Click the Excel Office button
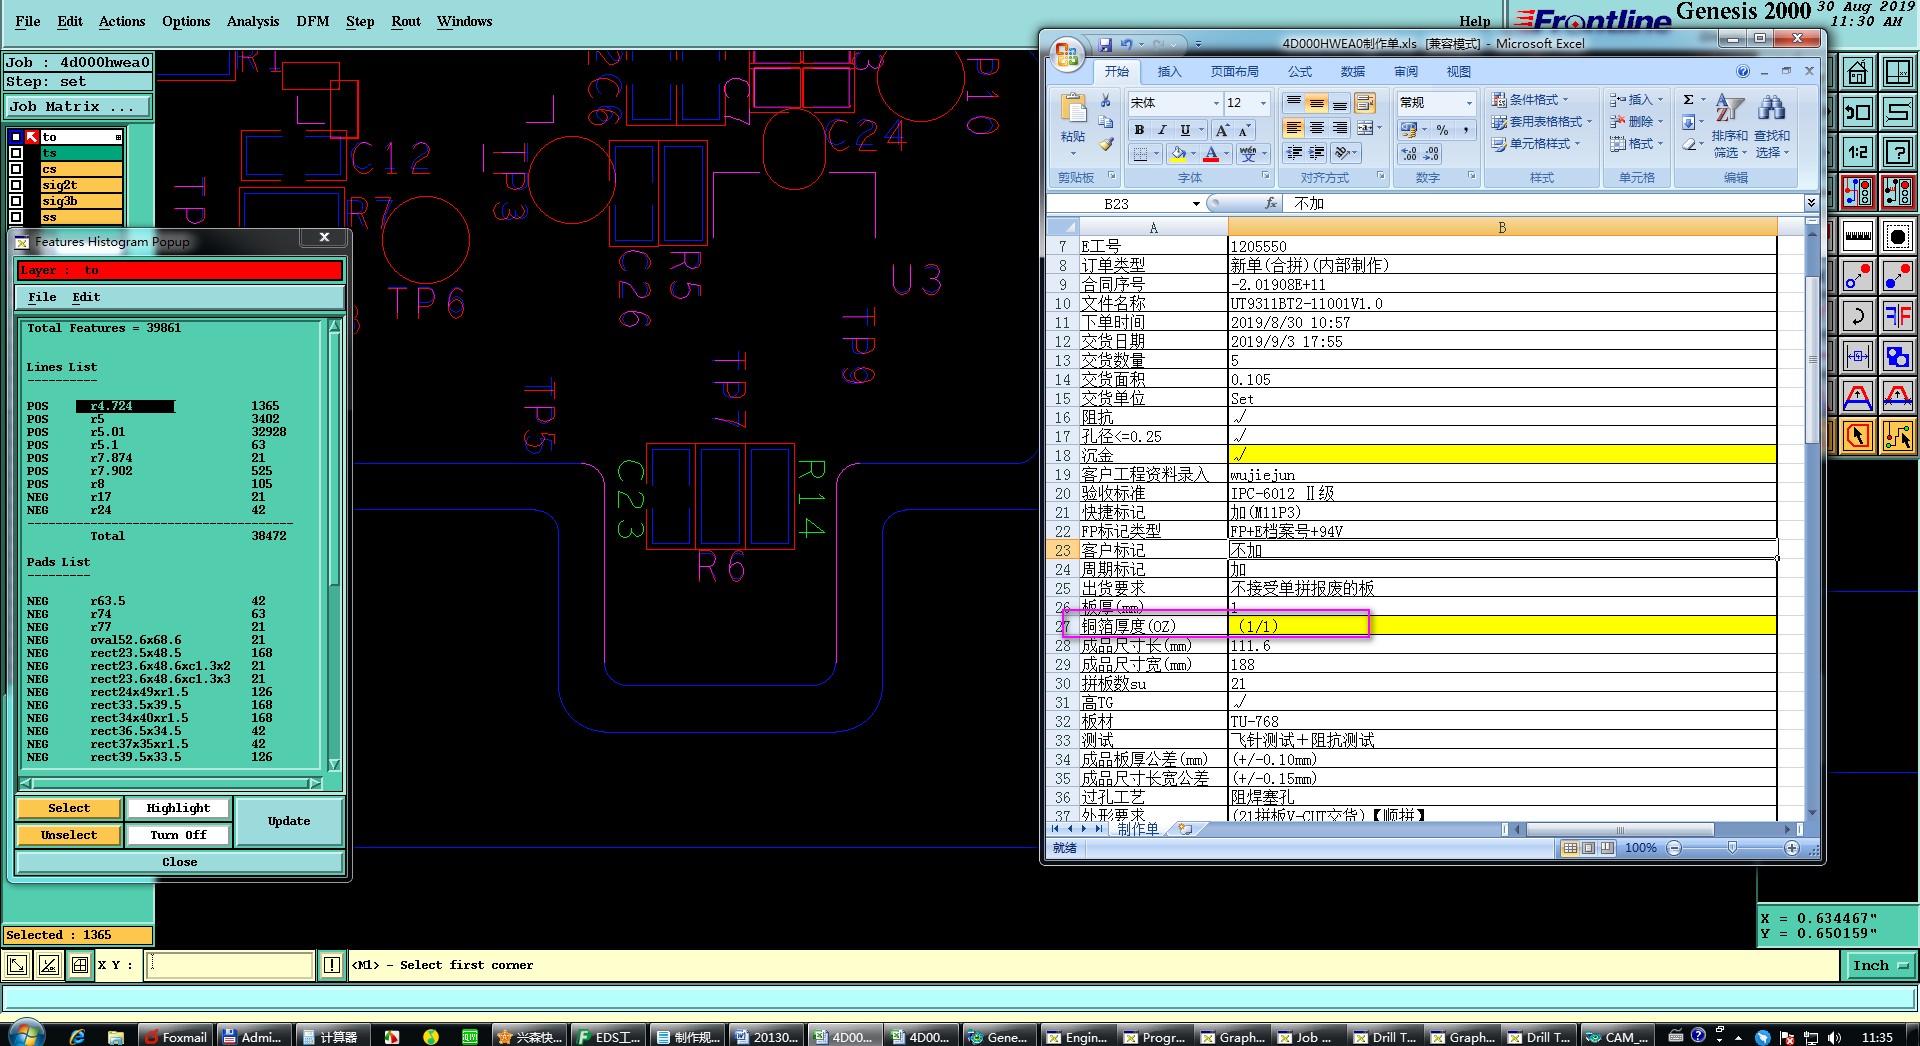 1067,53
